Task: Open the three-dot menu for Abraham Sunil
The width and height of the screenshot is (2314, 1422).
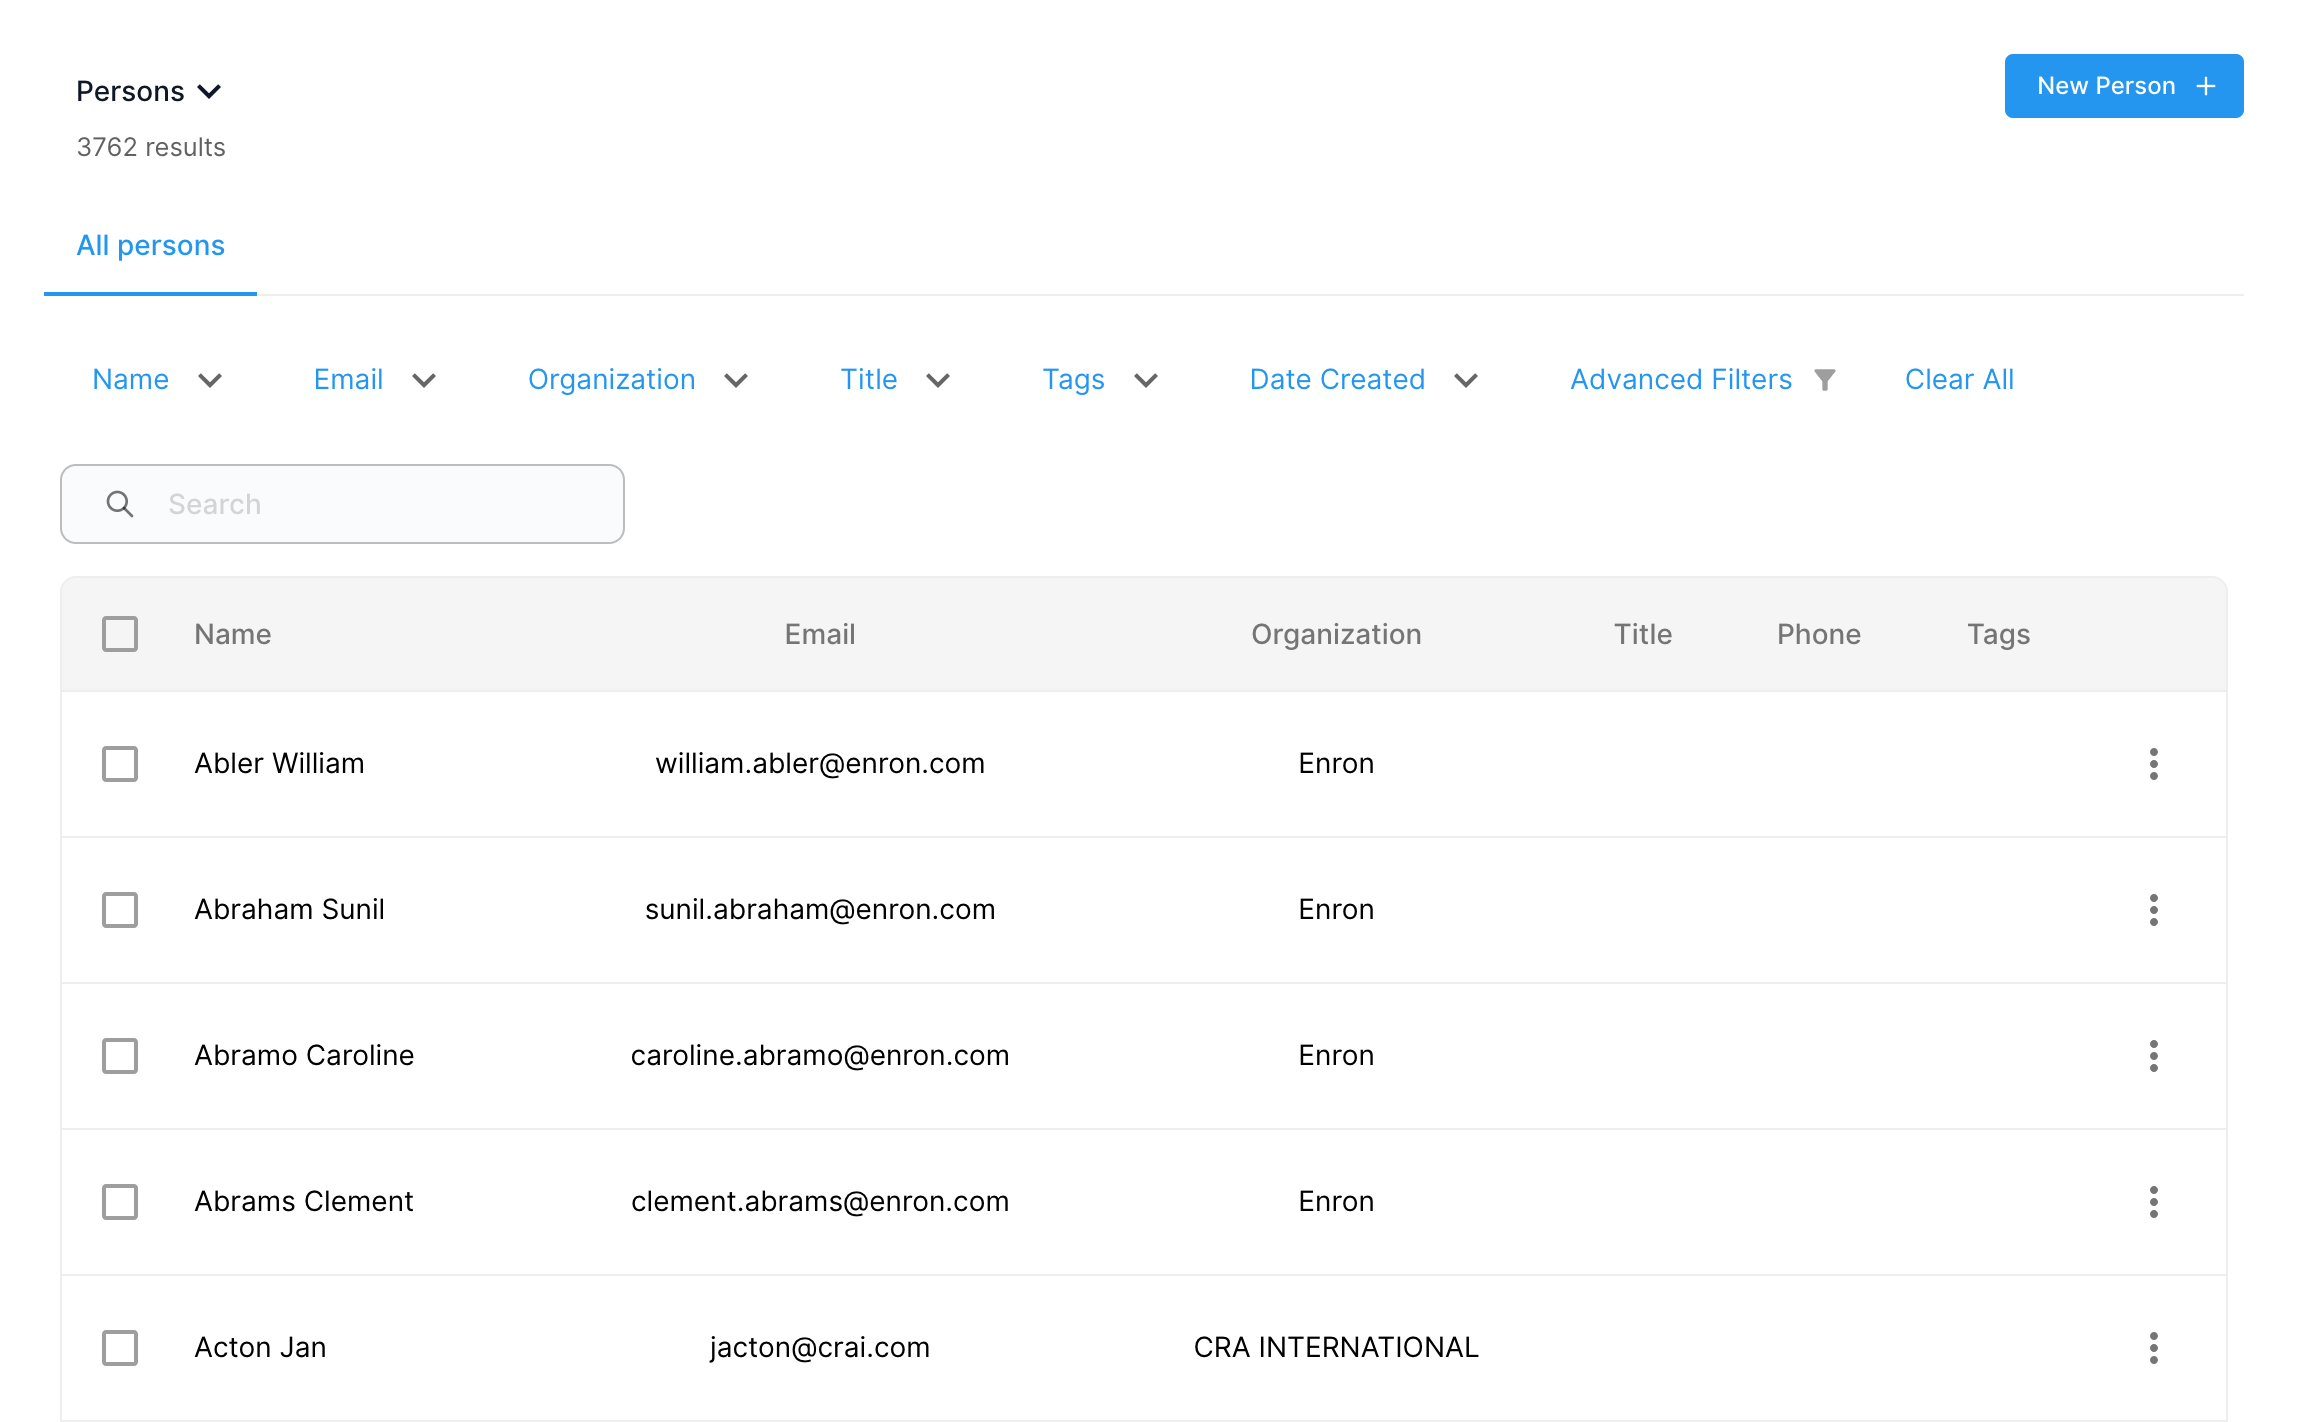Action: coord(2153,910)
